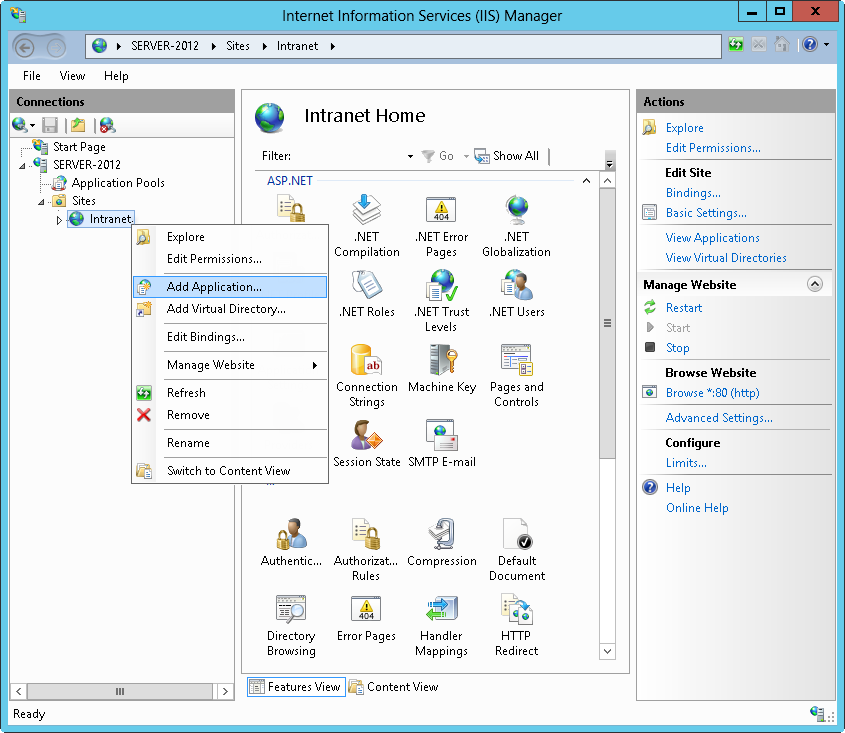This screenshot has height=733, width=845.
Task: Click Limits link under Configure
Action: (x=686, y=463)
